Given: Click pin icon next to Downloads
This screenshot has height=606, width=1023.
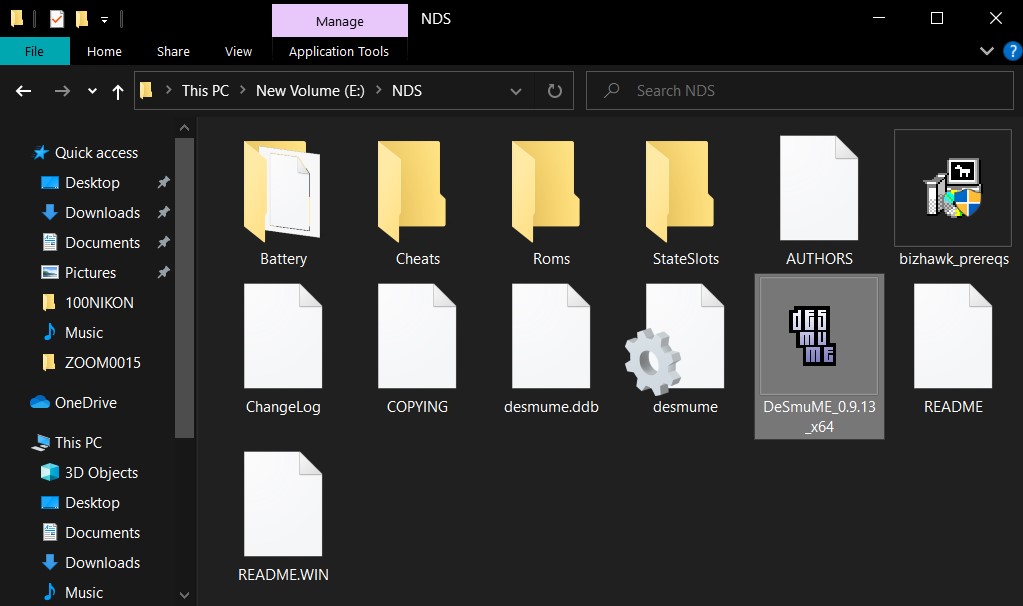Looking at the screenshot, I should (x=163, y=212).
